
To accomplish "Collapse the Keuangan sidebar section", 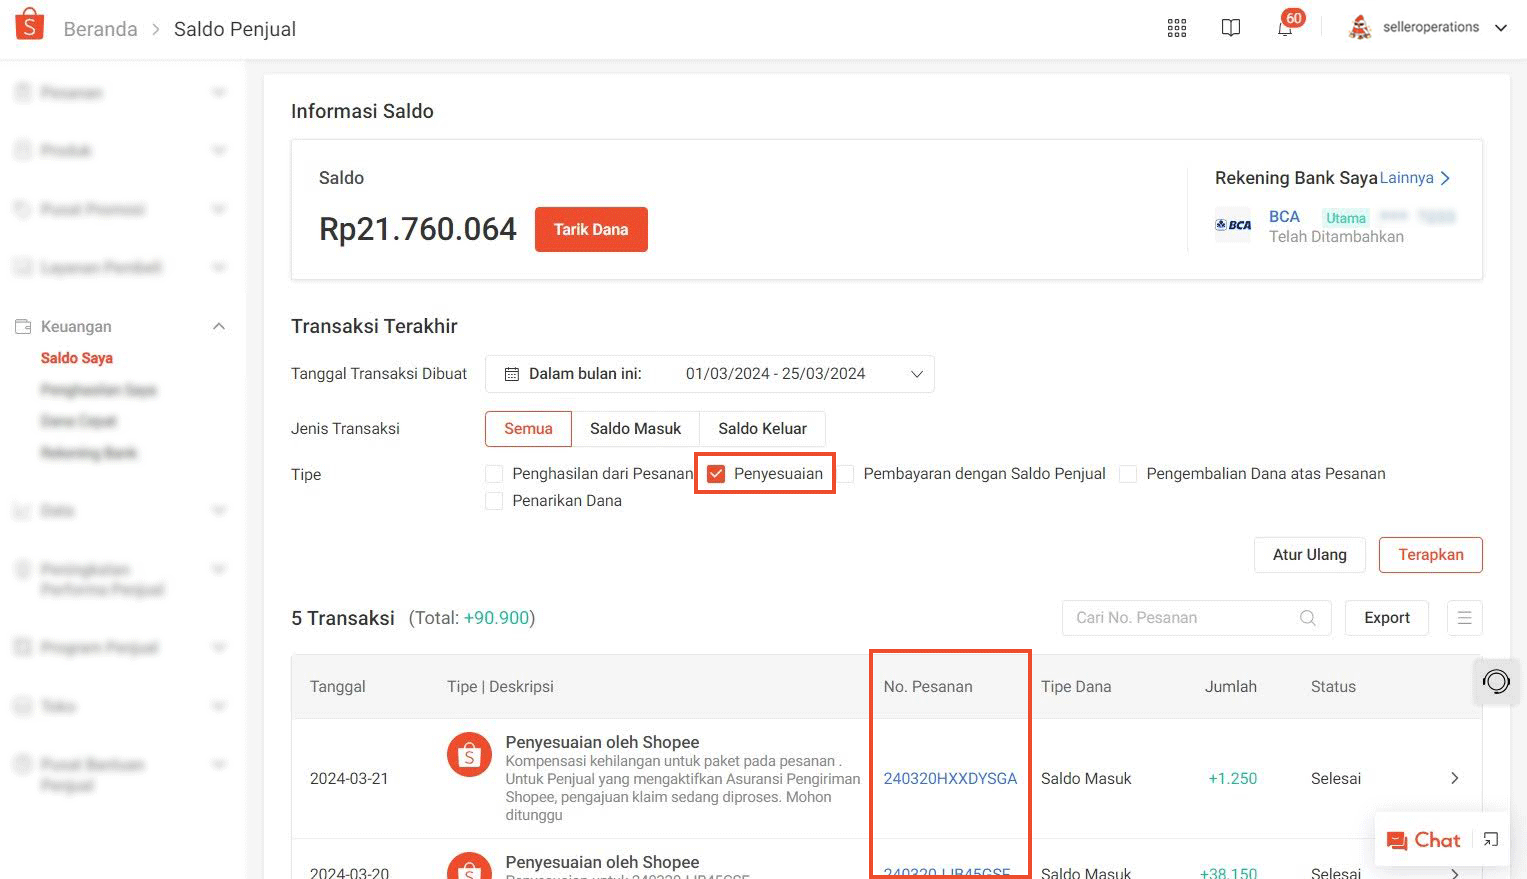I will 219,327.
